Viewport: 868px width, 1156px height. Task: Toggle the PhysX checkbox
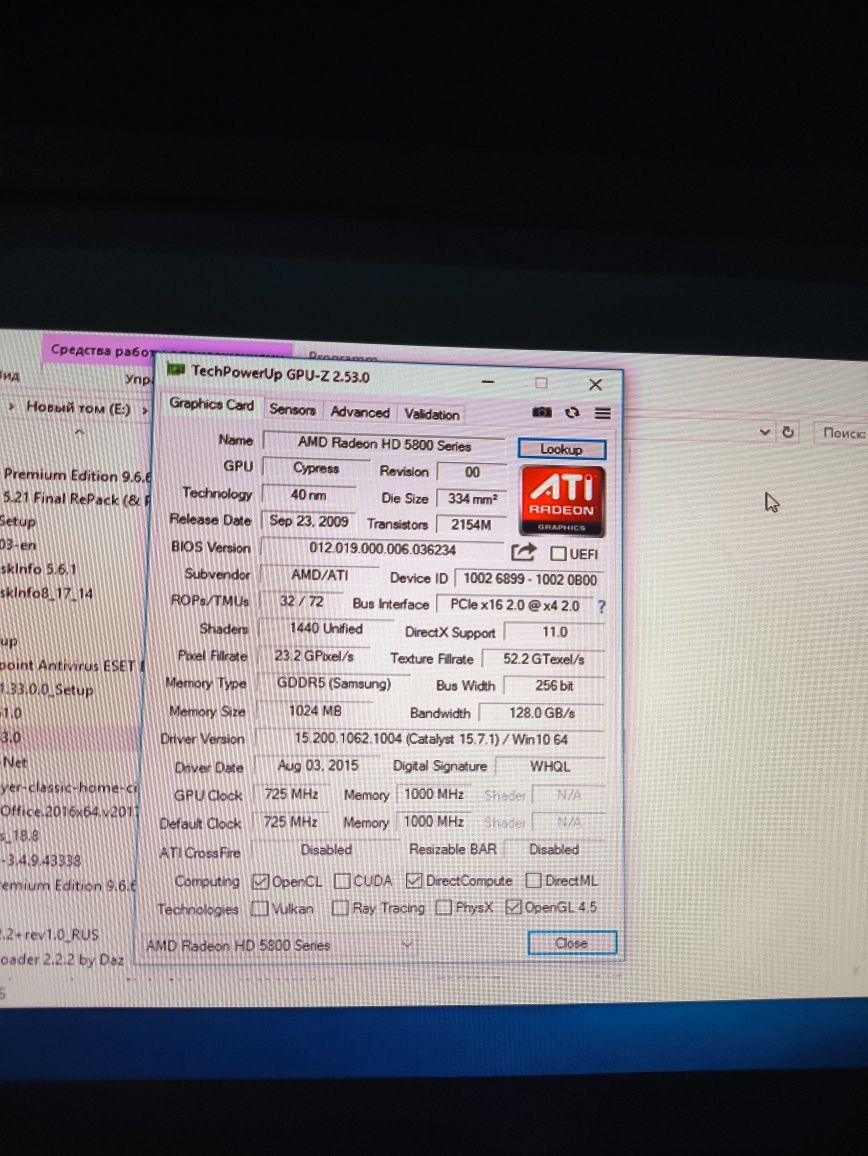(x=443, y=908)
